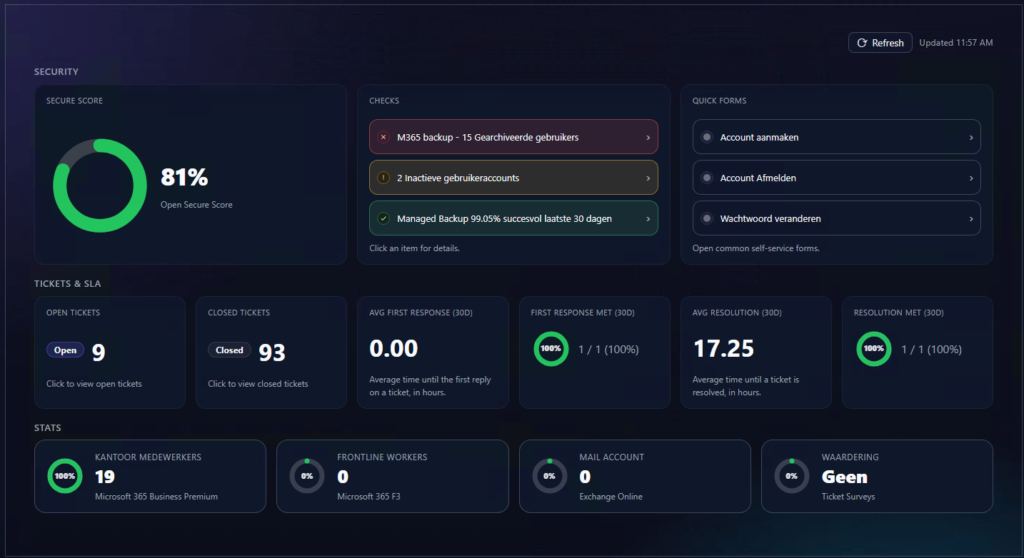The image size is (1024, 558).
Task: Click the 'Open common self-service forms.' hint
Action: pos(756,248)
